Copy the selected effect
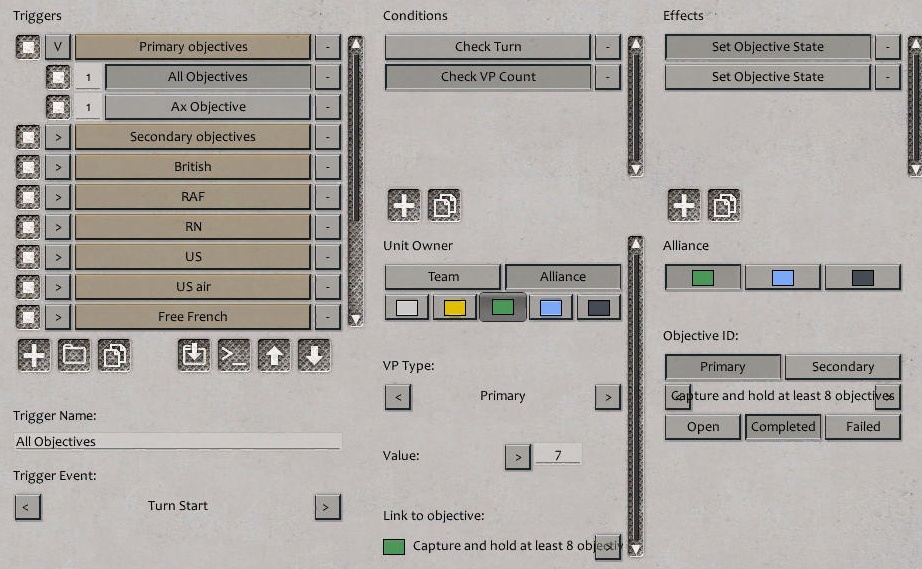 (724, 206)
